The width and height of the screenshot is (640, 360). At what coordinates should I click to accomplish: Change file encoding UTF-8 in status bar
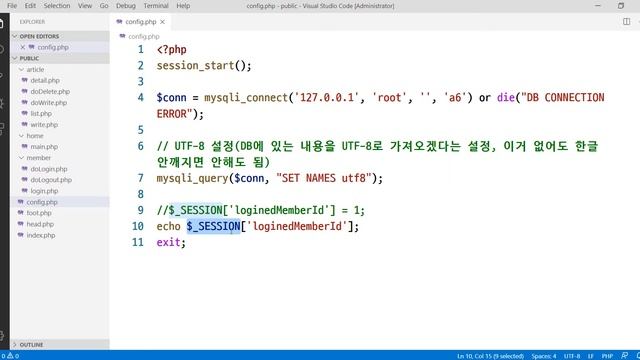[572, 356]
